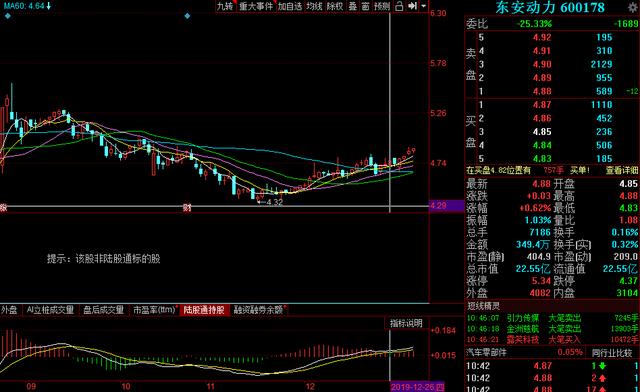Click the blue diamond marker above mid chart
Viewport: 640px width, 392px height.
[x=187, y=16]
